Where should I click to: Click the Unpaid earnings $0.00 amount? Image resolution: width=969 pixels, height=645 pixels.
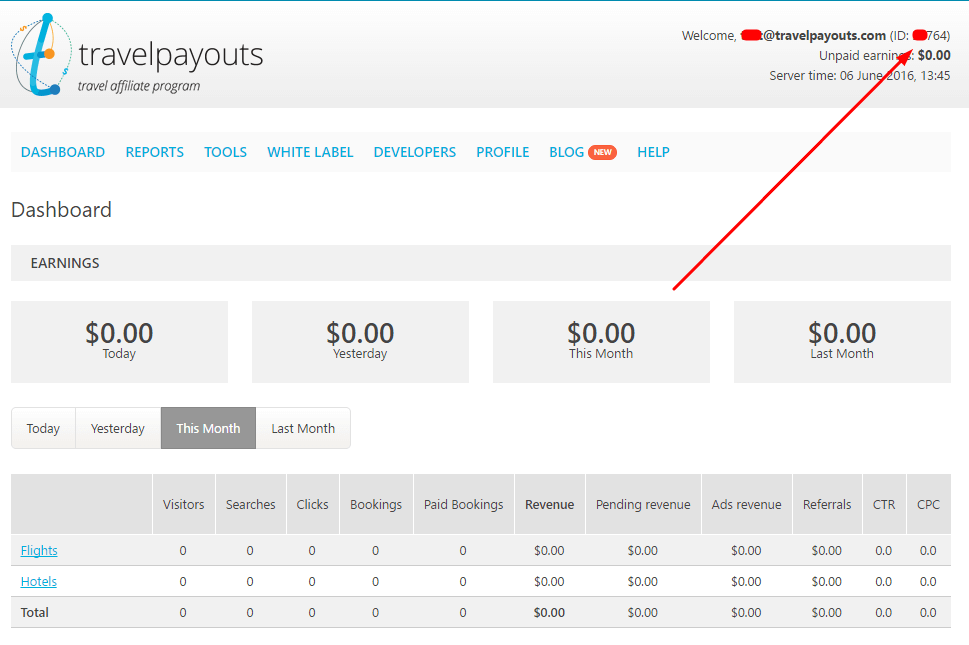(x=934, y=55)
